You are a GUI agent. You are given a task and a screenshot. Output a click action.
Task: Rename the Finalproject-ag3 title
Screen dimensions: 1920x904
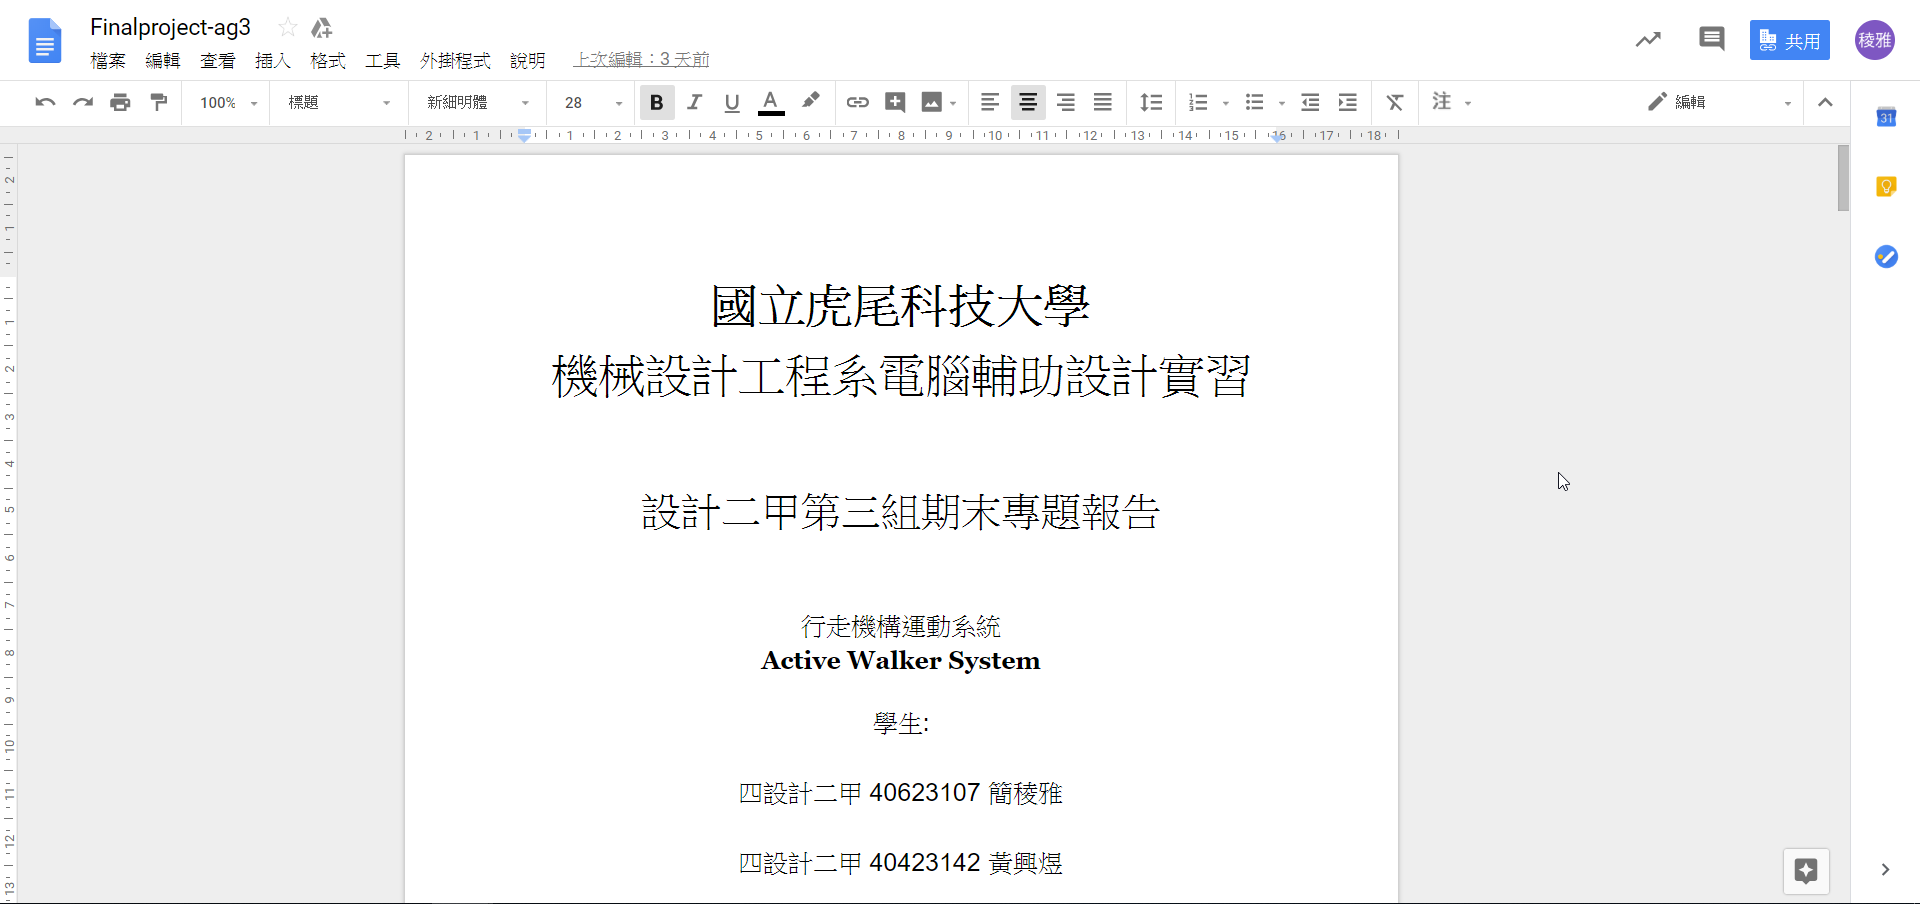pos(170,28)
